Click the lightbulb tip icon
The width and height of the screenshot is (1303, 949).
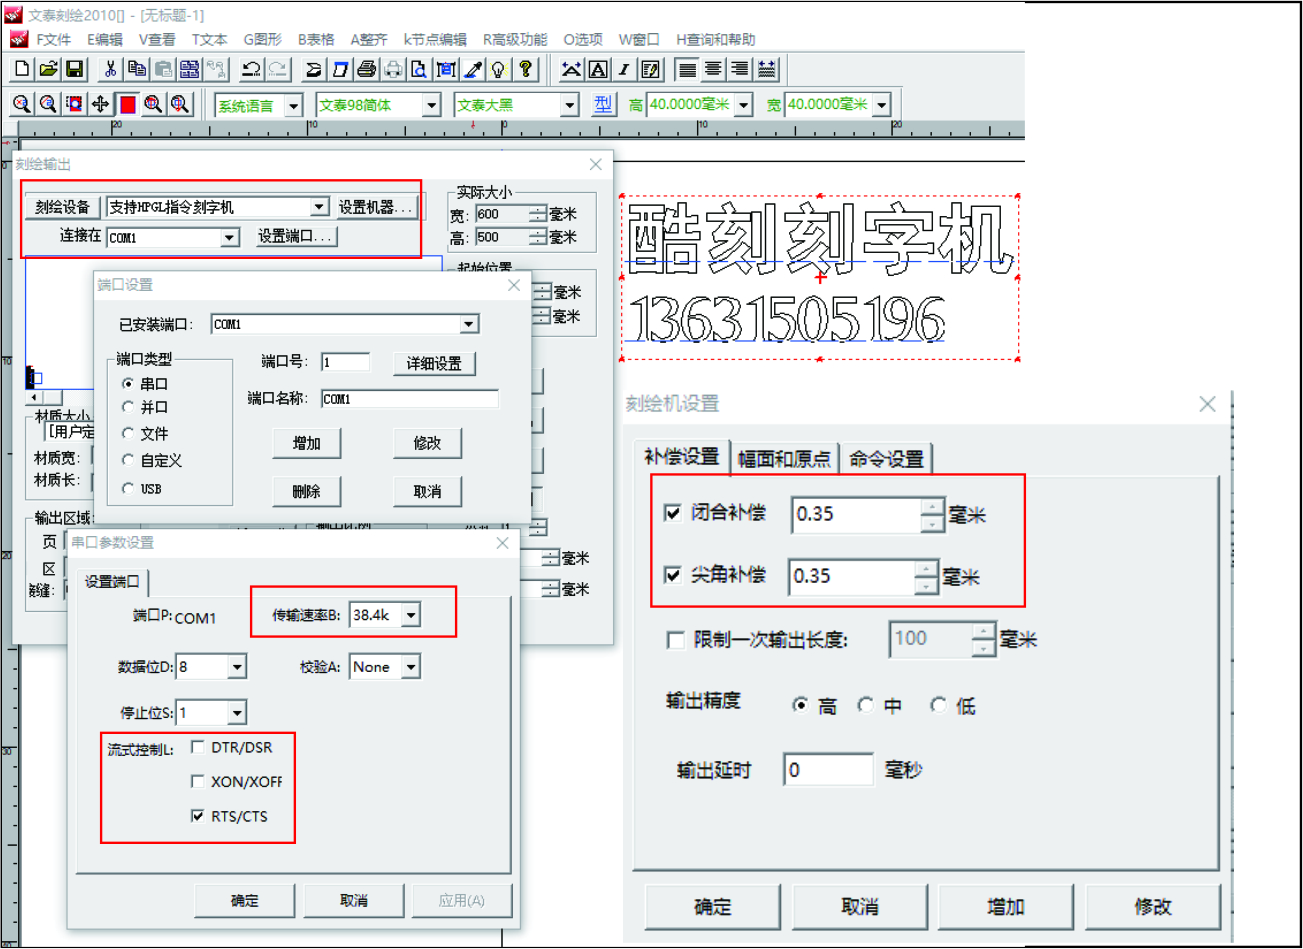(499, 69)
